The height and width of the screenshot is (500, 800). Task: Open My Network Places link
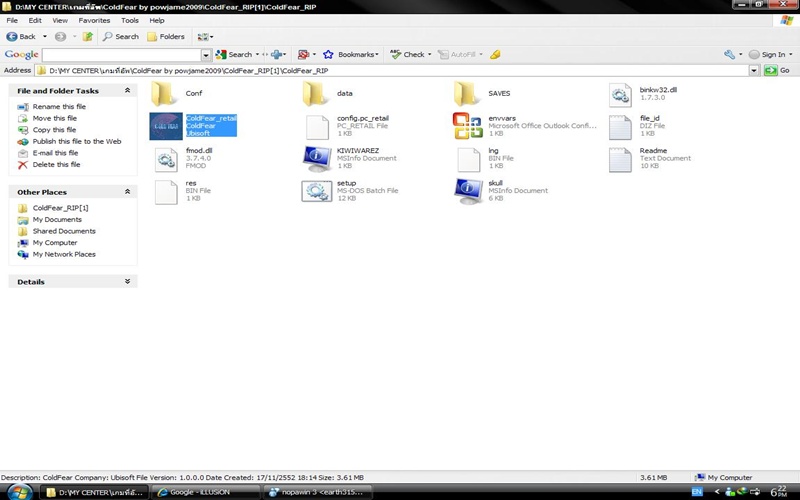tap(64, 255)
